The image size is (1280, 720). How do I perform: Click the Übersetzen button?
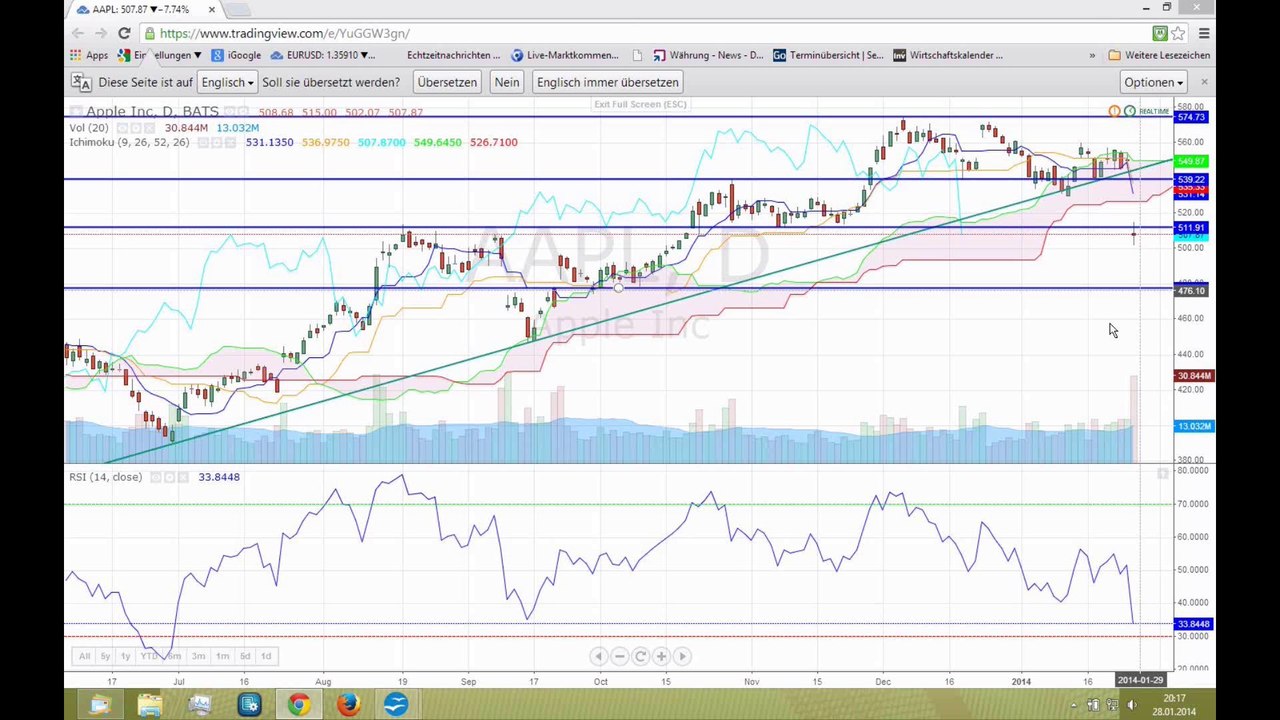(x=447, y=82)
